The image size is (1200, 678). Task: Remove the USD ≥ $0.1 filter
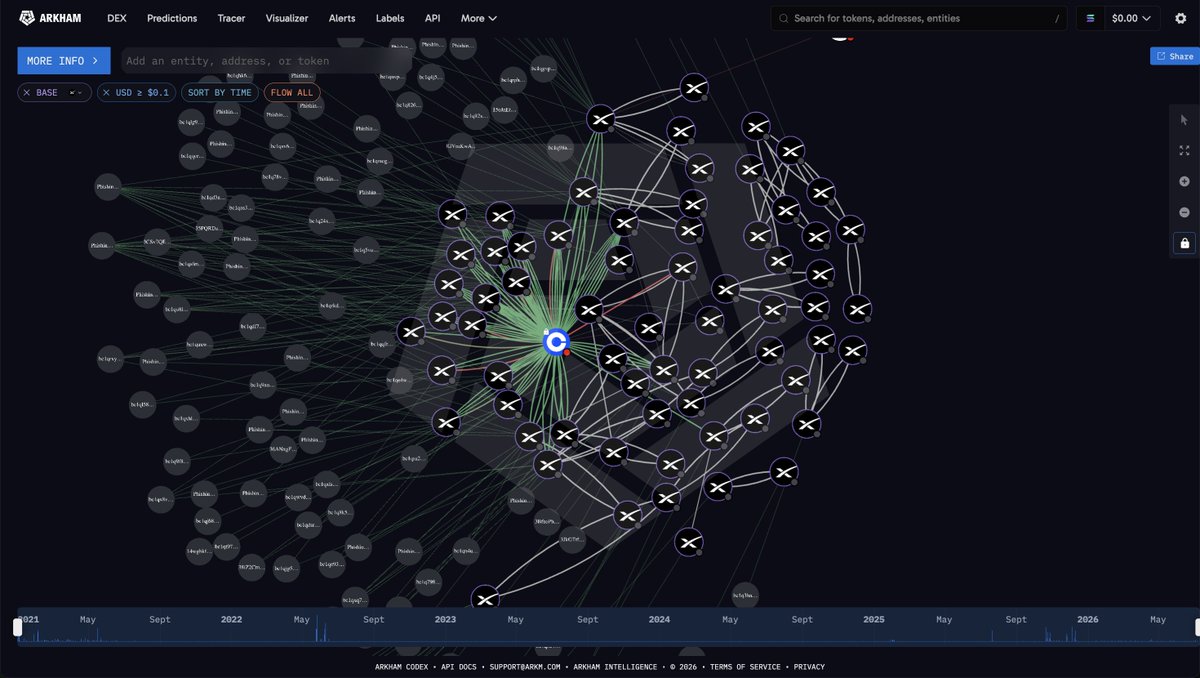(x=106, y=93)
